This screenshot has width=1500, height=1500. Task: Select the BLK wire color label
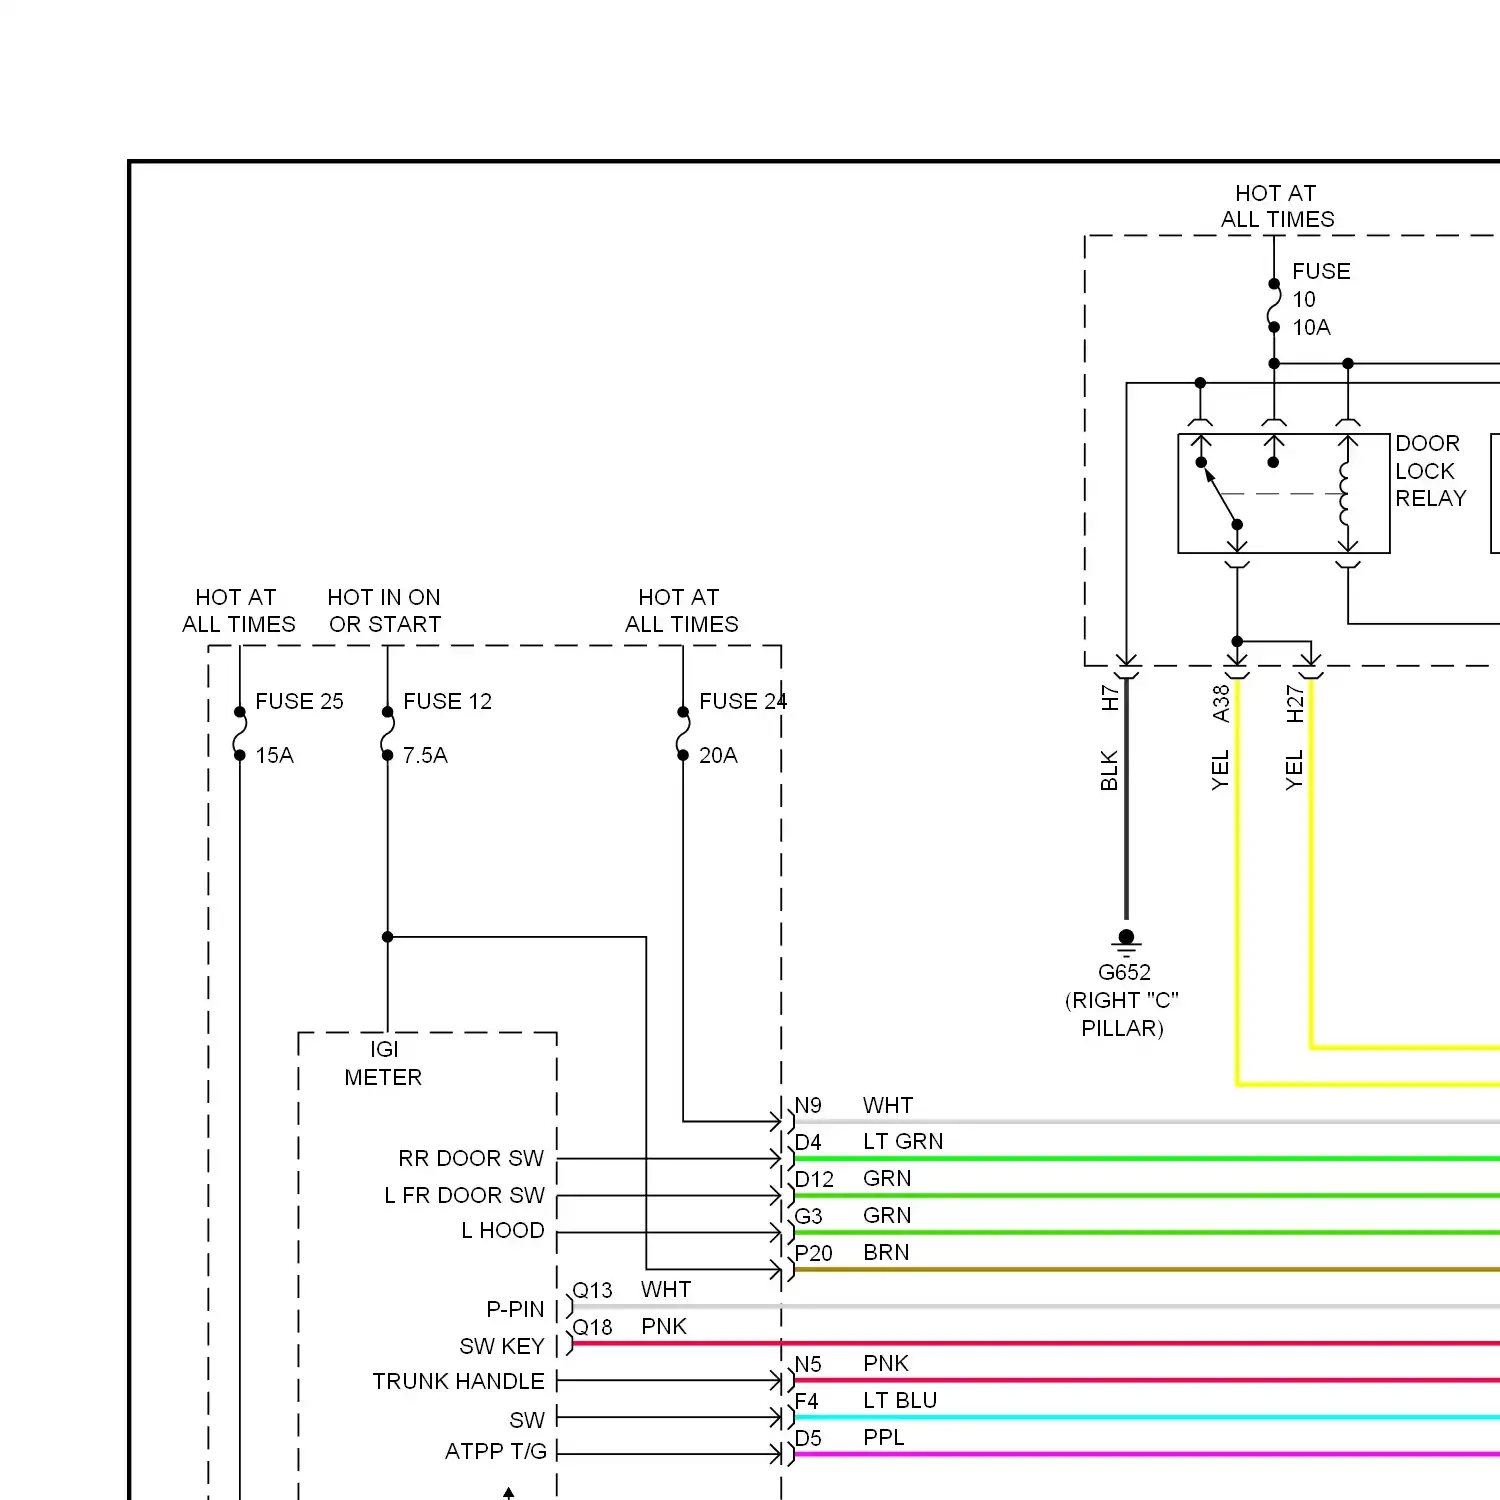point(1109,770)
